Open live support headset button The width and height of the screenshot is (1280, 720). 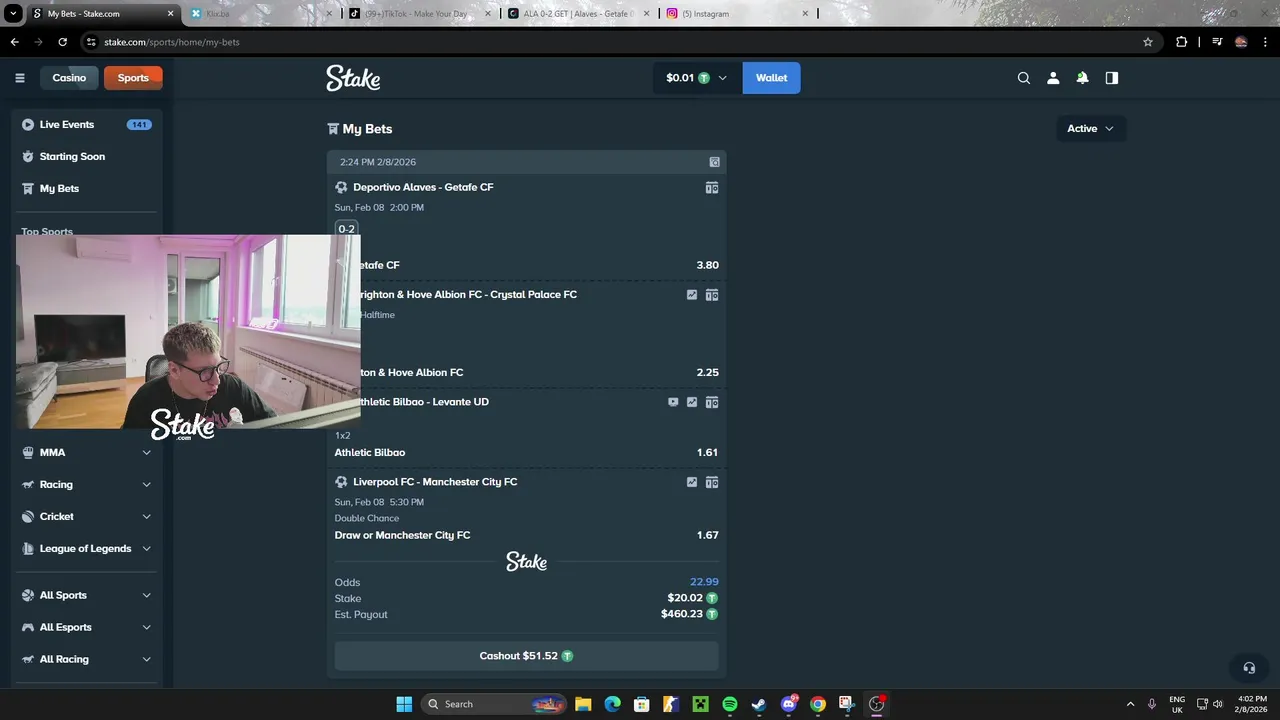[1249, 668]
